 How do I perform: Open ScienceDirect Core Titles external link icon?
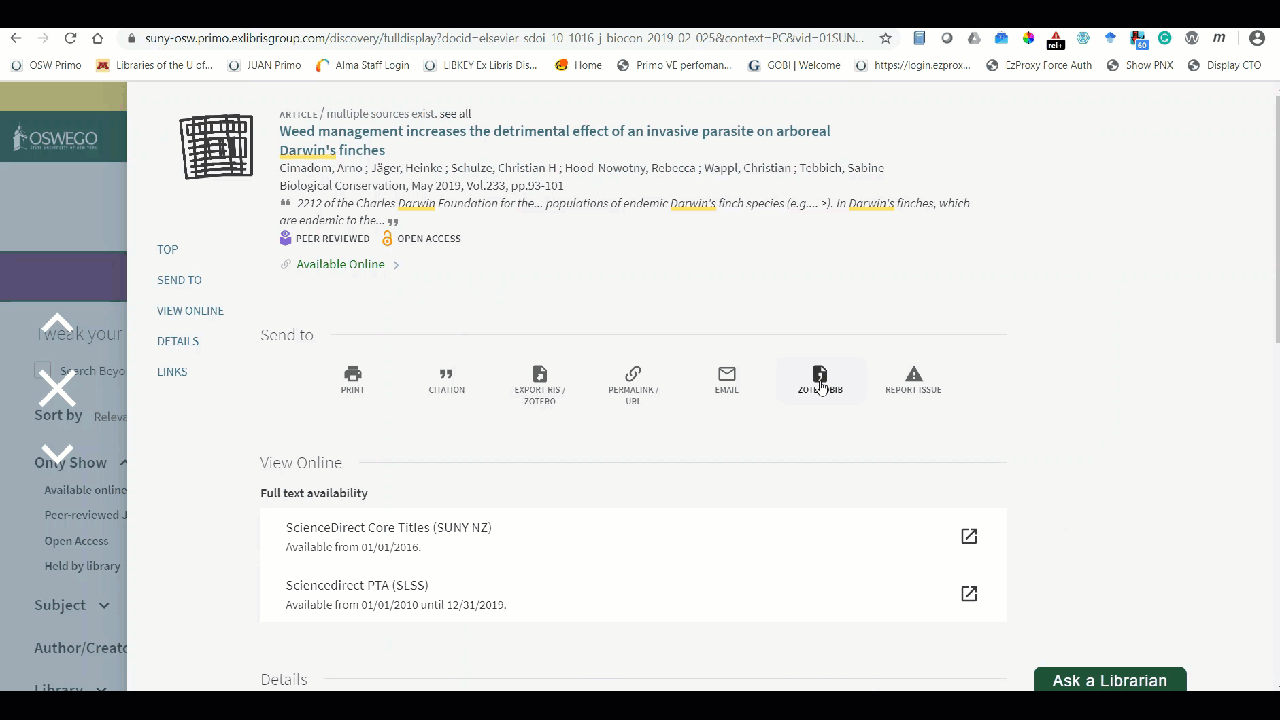pyautogui.click(x=968, y=536)
